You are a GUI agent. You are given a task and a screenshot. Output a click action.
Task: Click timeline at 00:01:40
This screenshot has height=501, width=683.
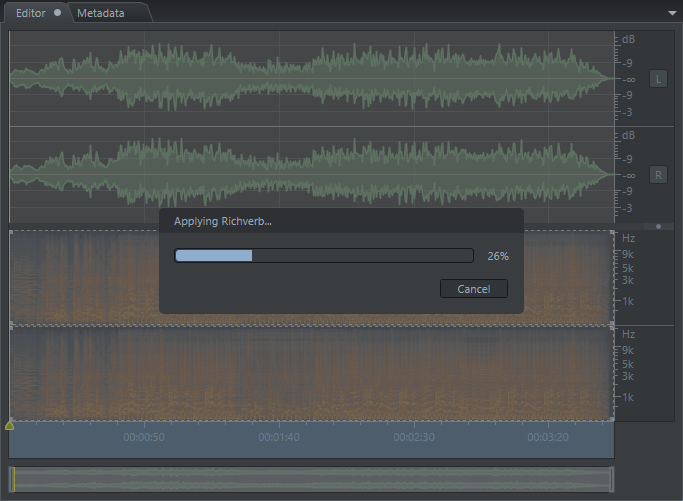pos(279,437)
